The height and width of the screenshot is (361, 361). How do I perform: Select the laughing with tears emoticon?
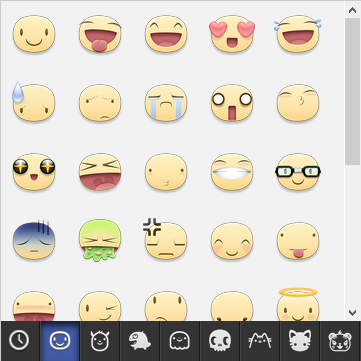click(x=298, y=34)
